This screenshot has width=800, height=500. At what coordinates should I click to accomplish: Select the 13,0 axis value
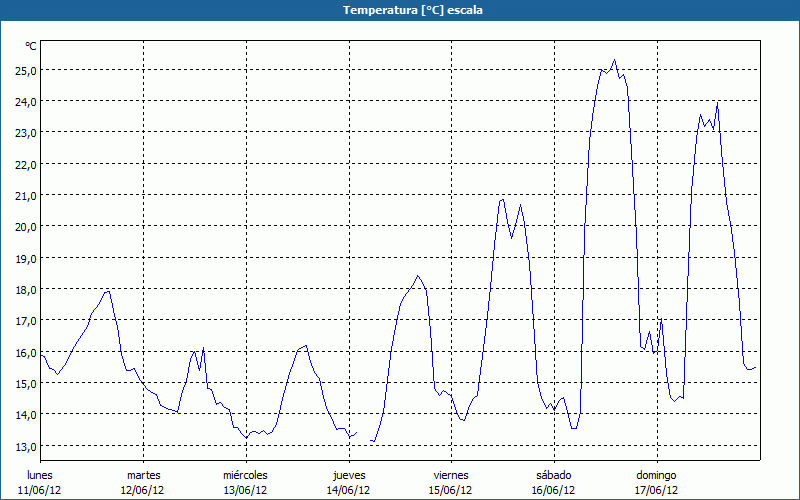[x=26, y=446]
